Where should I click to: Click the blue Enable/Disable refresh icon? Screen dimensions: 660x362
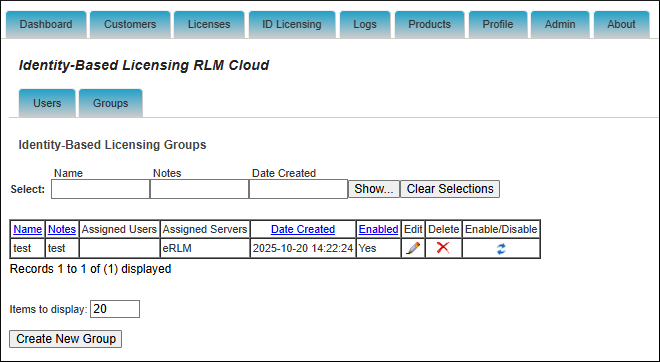pyautogui.click(x=501, y=249)
